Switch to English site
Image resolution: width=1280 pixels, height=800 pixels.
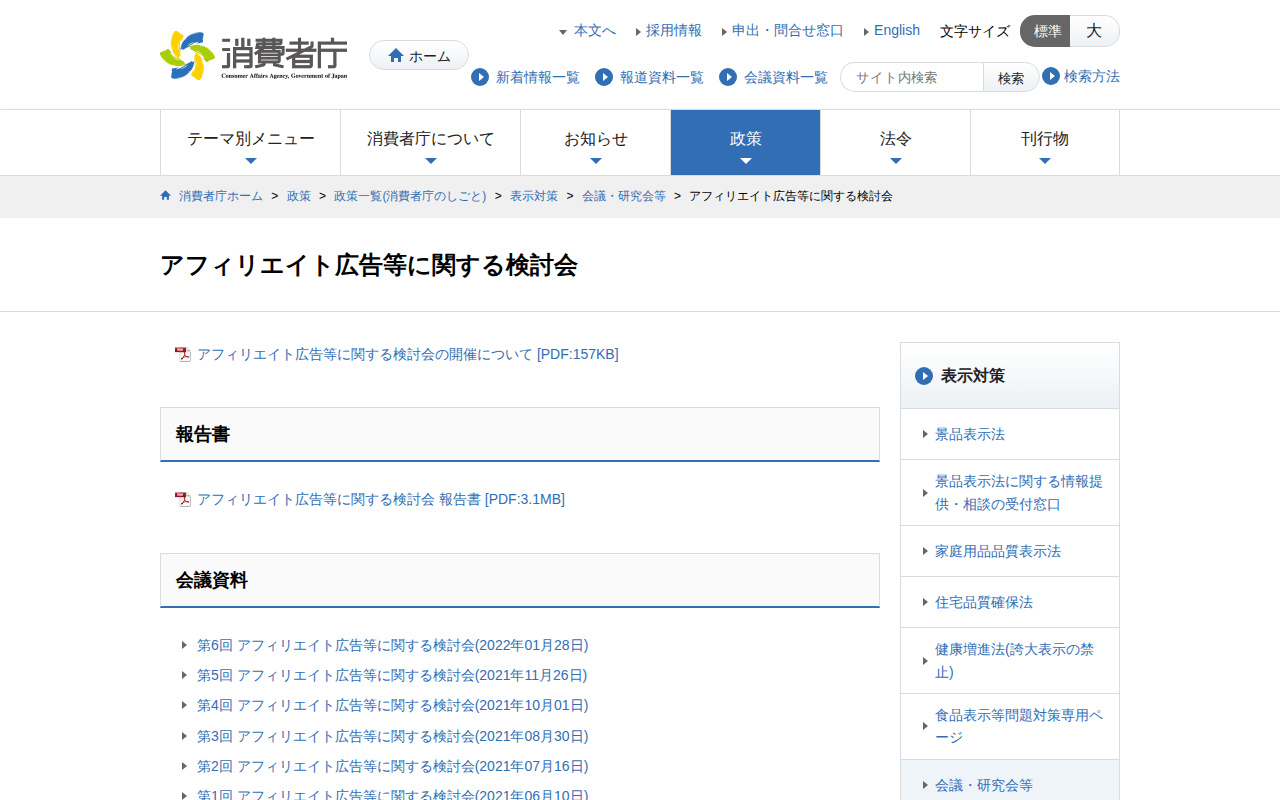pos(897,31)
